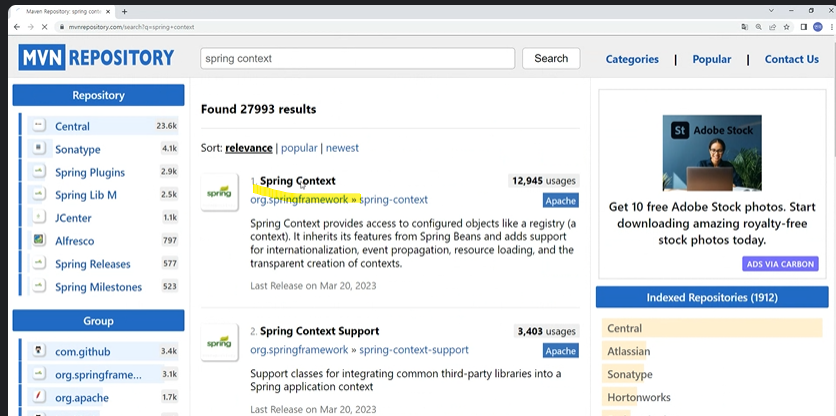Screen dimensions: 836x416
Task: Click the tab search chevron
Action: click(x=771, y=11)
